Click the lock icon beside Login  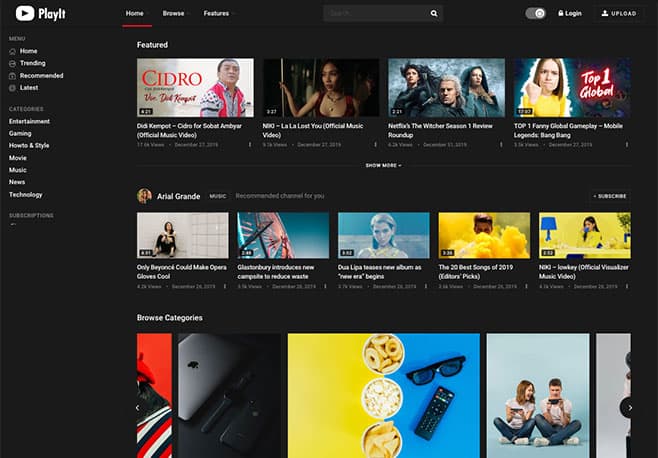pos(561,13)
